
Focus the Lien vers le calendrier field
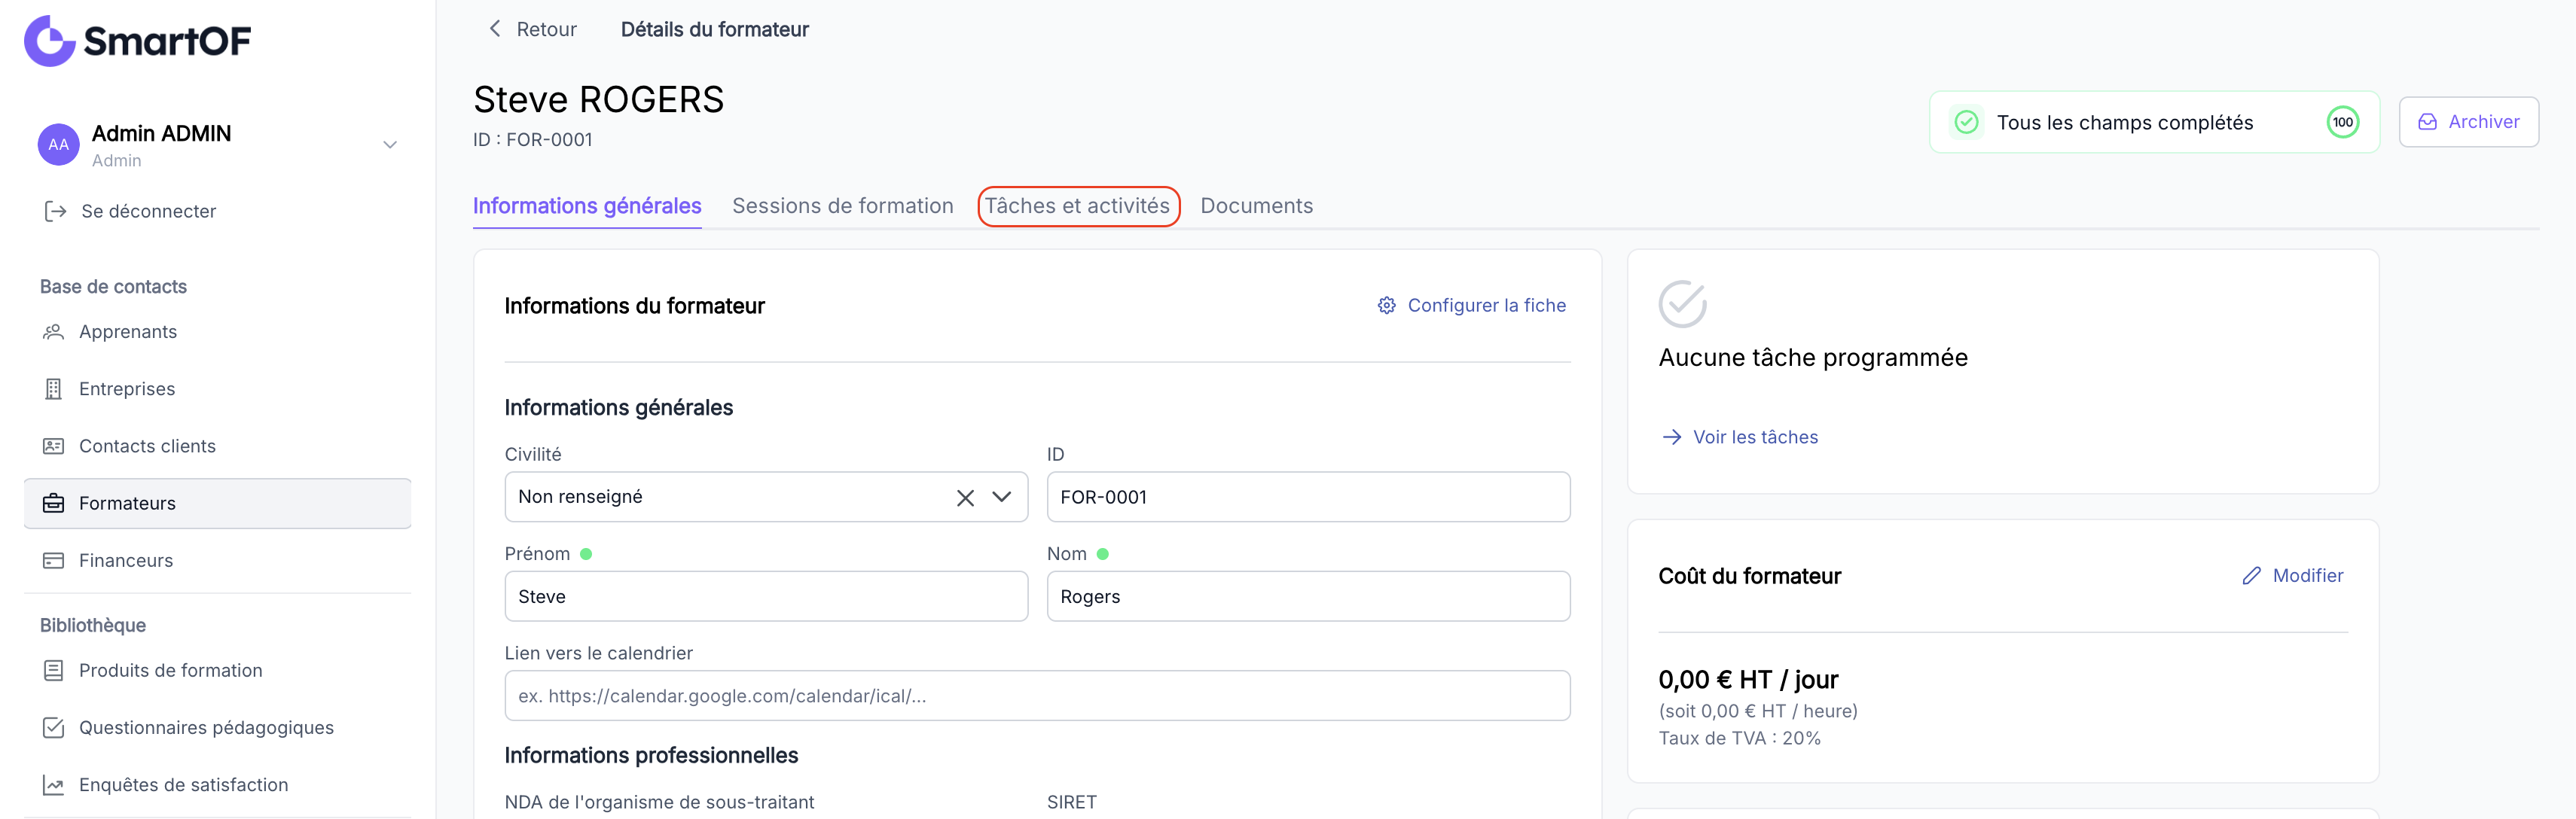[x=1037, y=696]
